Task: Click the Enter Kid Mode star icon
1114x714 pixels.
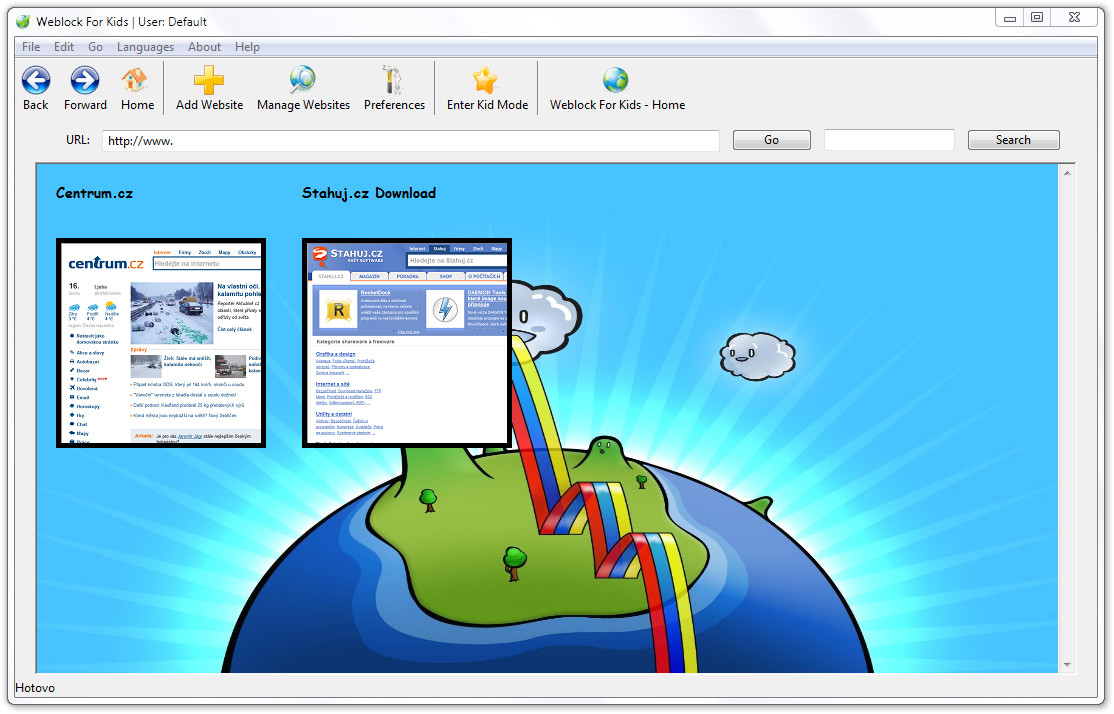Action: (x=485, y=80)
